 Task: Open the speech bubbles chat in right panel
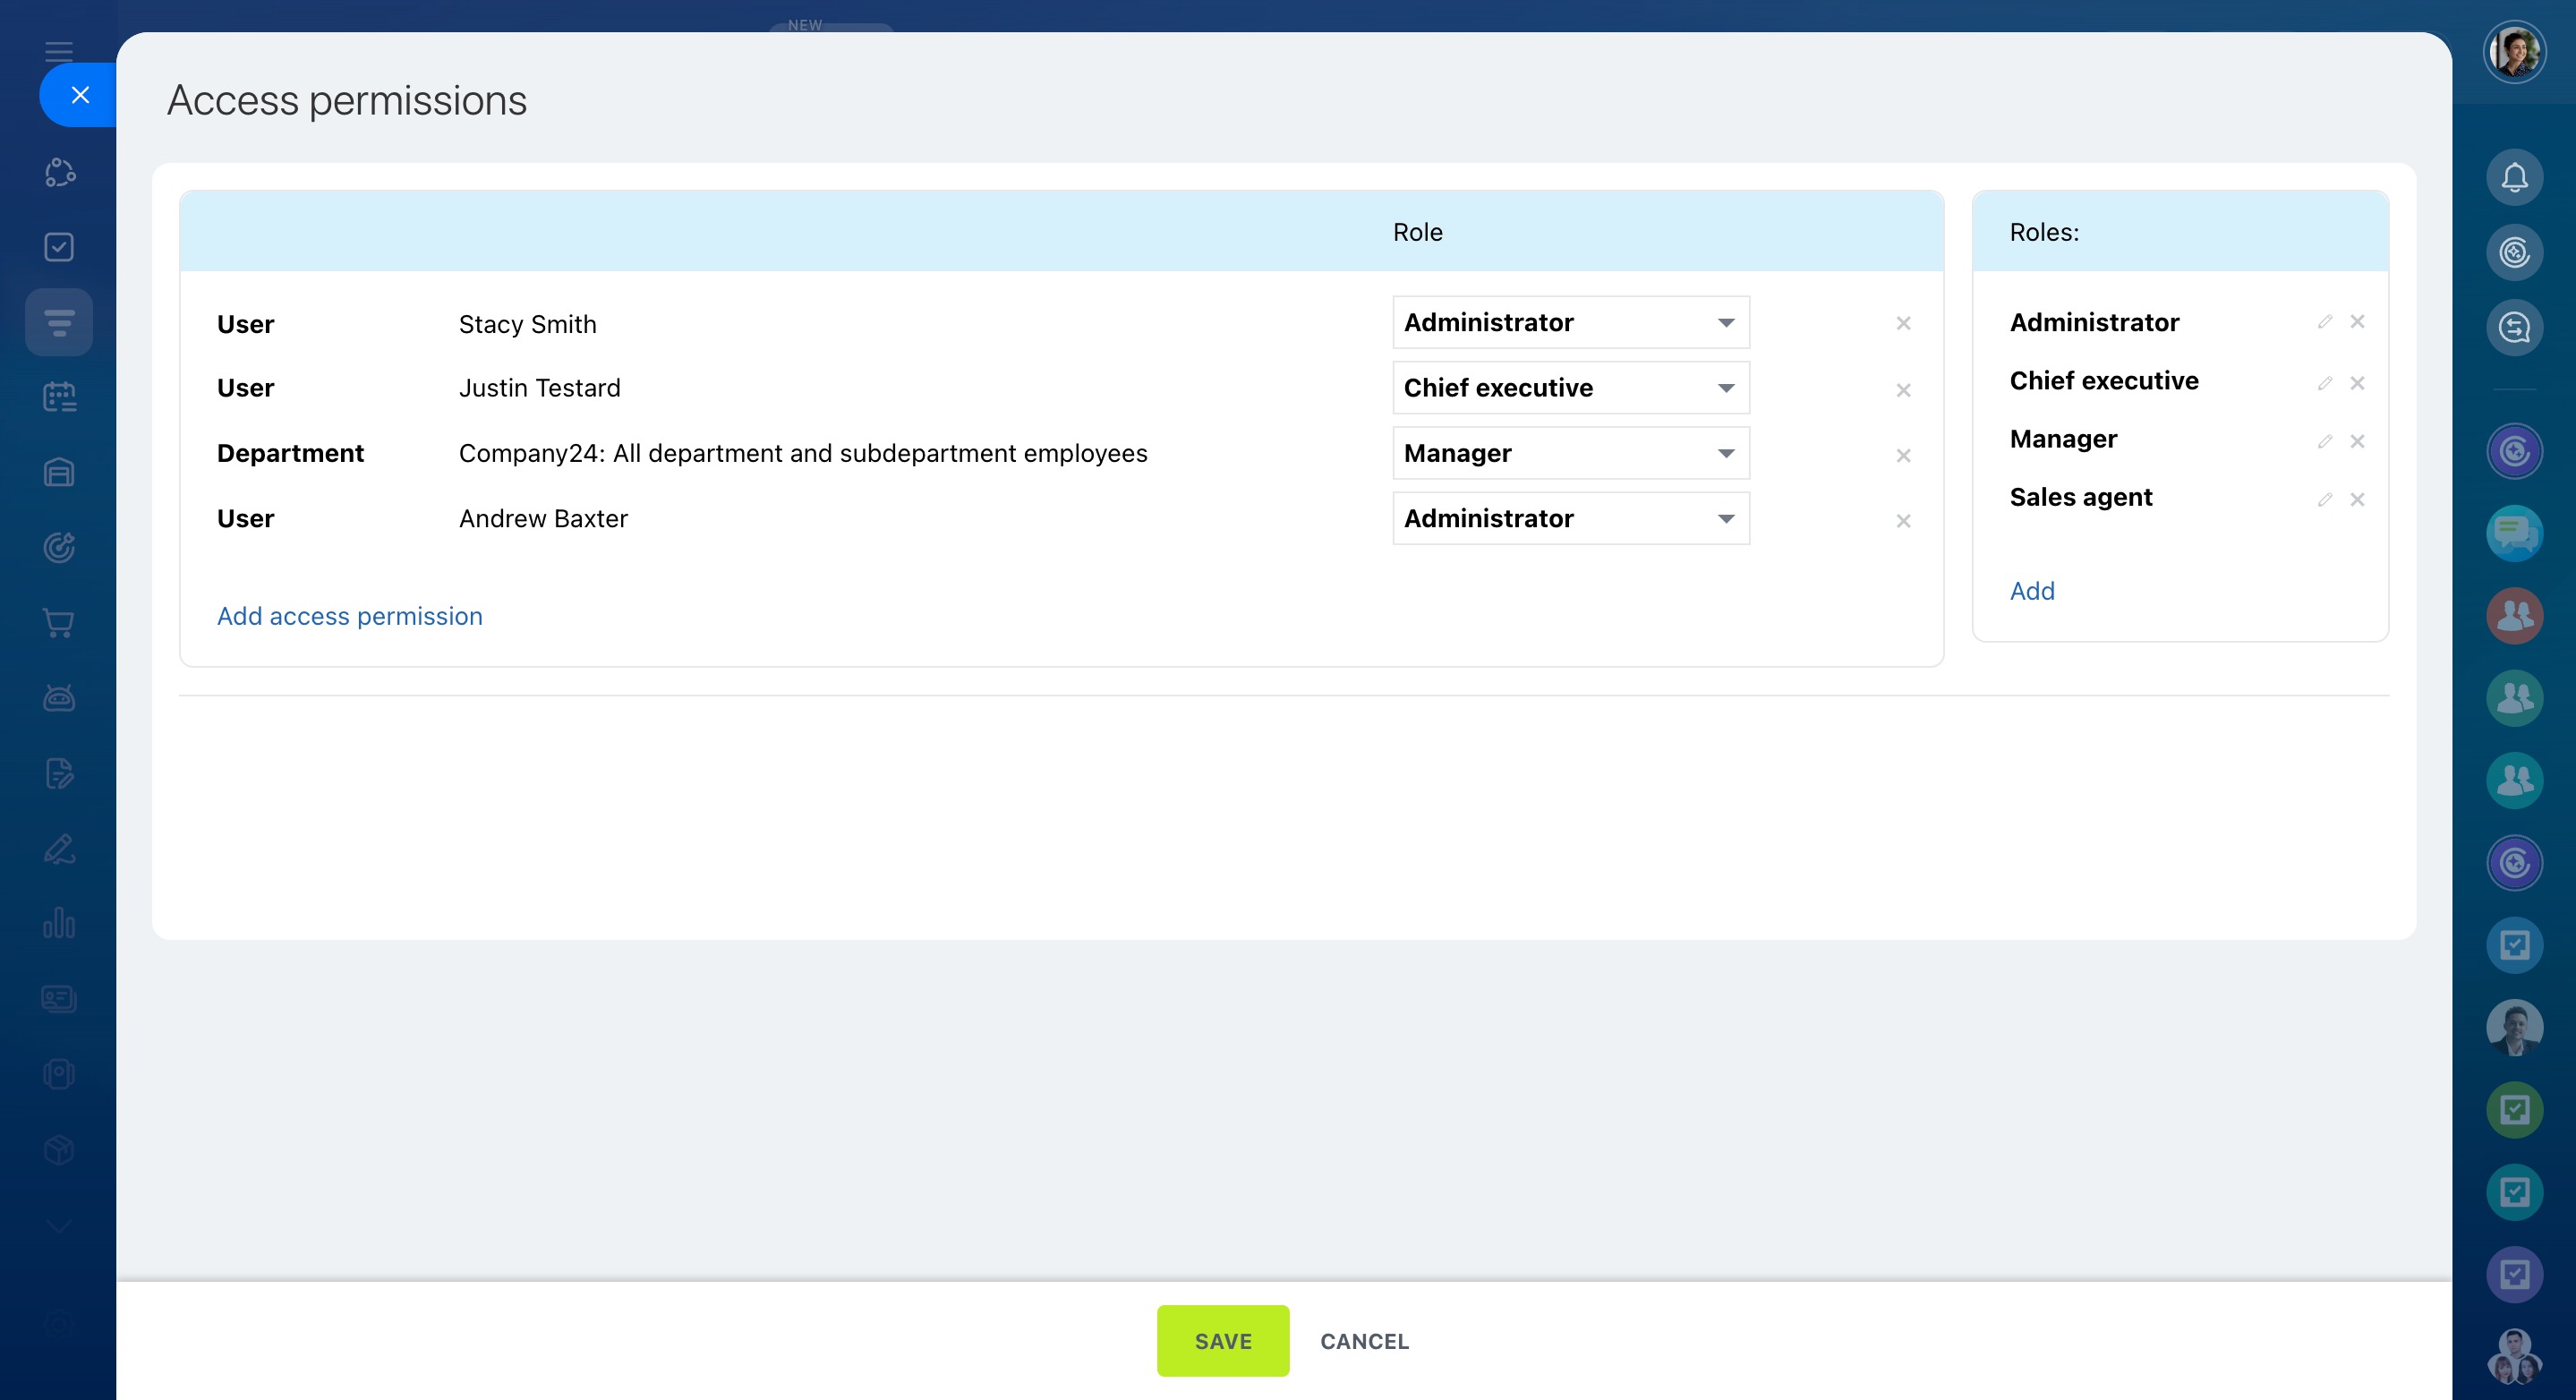pos(2514,533)
